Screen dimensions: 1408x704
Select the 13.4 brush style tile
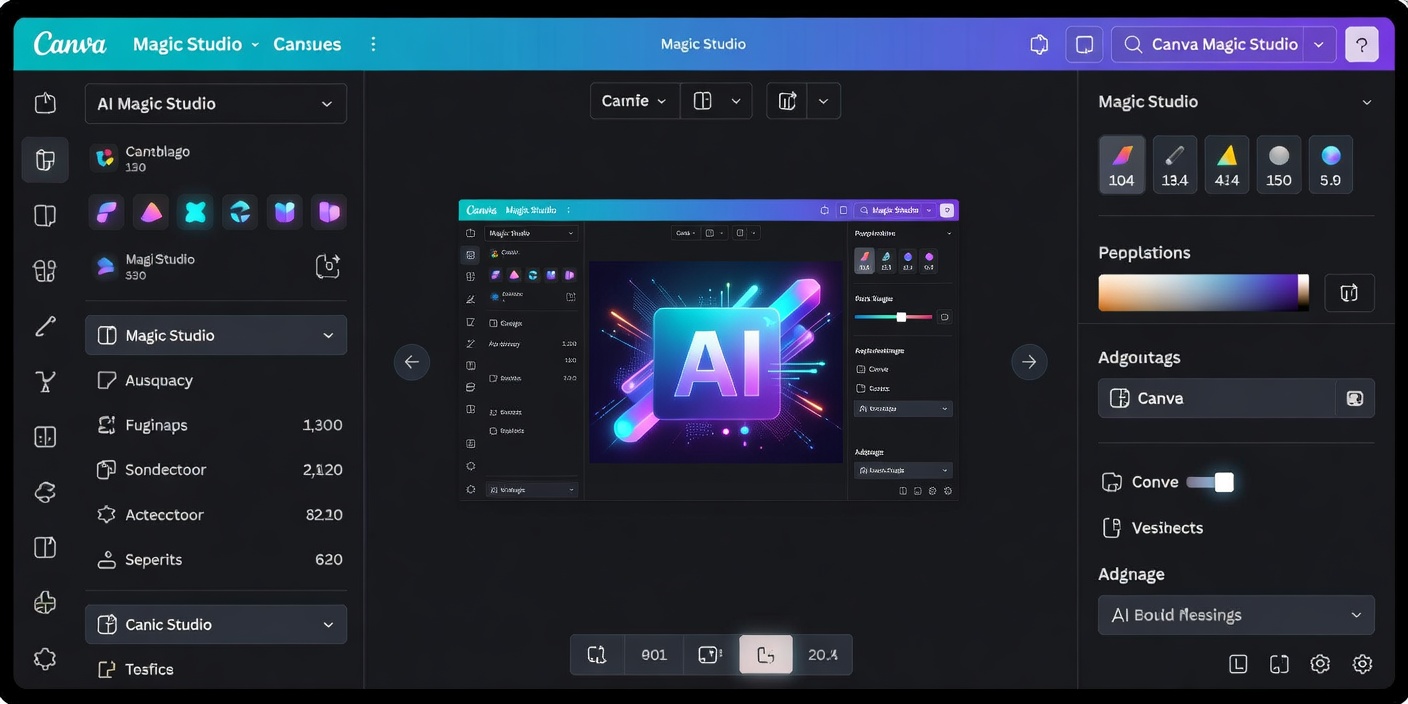[1175, 165]
